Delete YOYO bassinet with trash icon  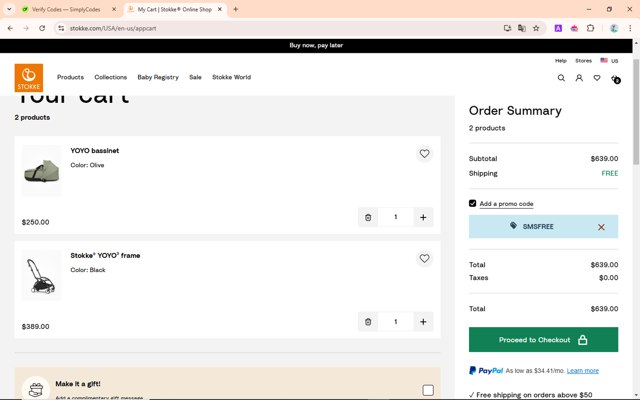368,217
